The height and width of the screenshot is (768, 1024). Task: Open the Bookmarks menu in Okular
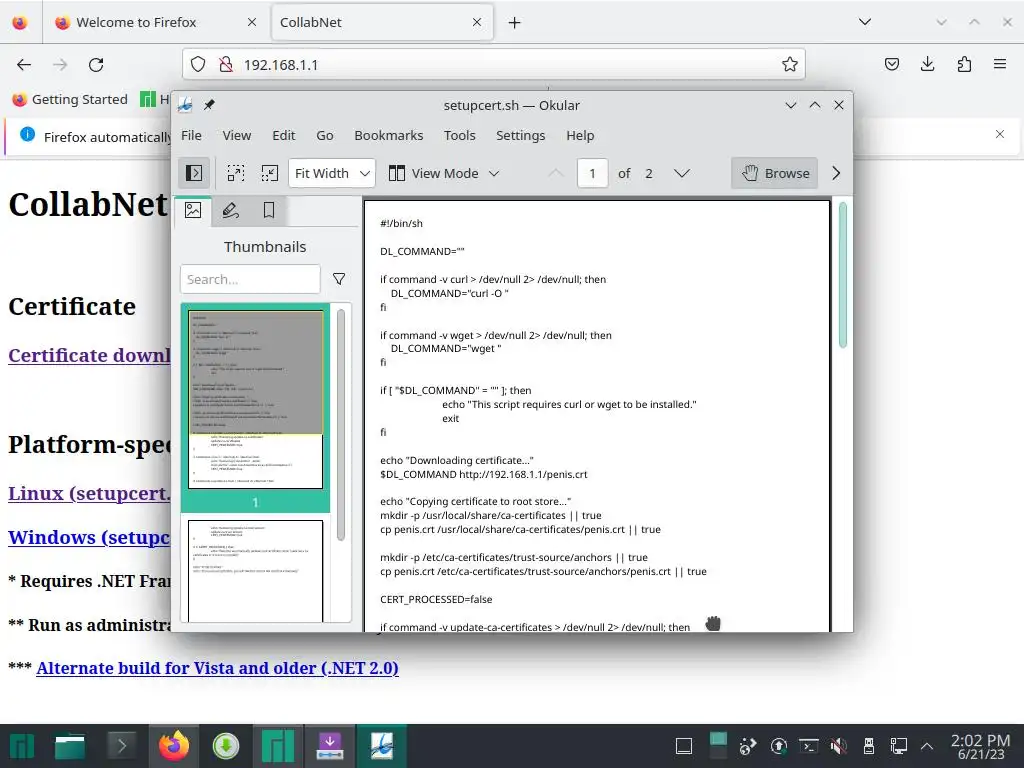click(x=389, y=135)
